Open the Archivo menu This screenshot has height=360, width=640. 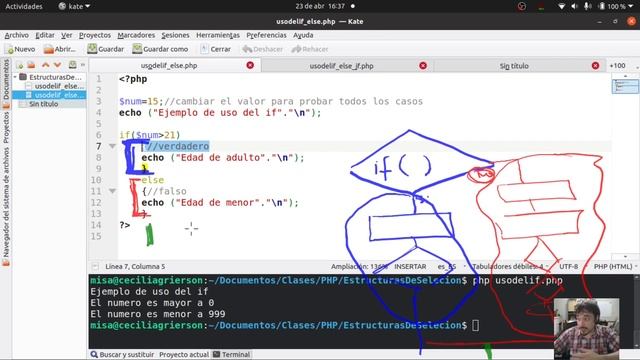(16, 36)
